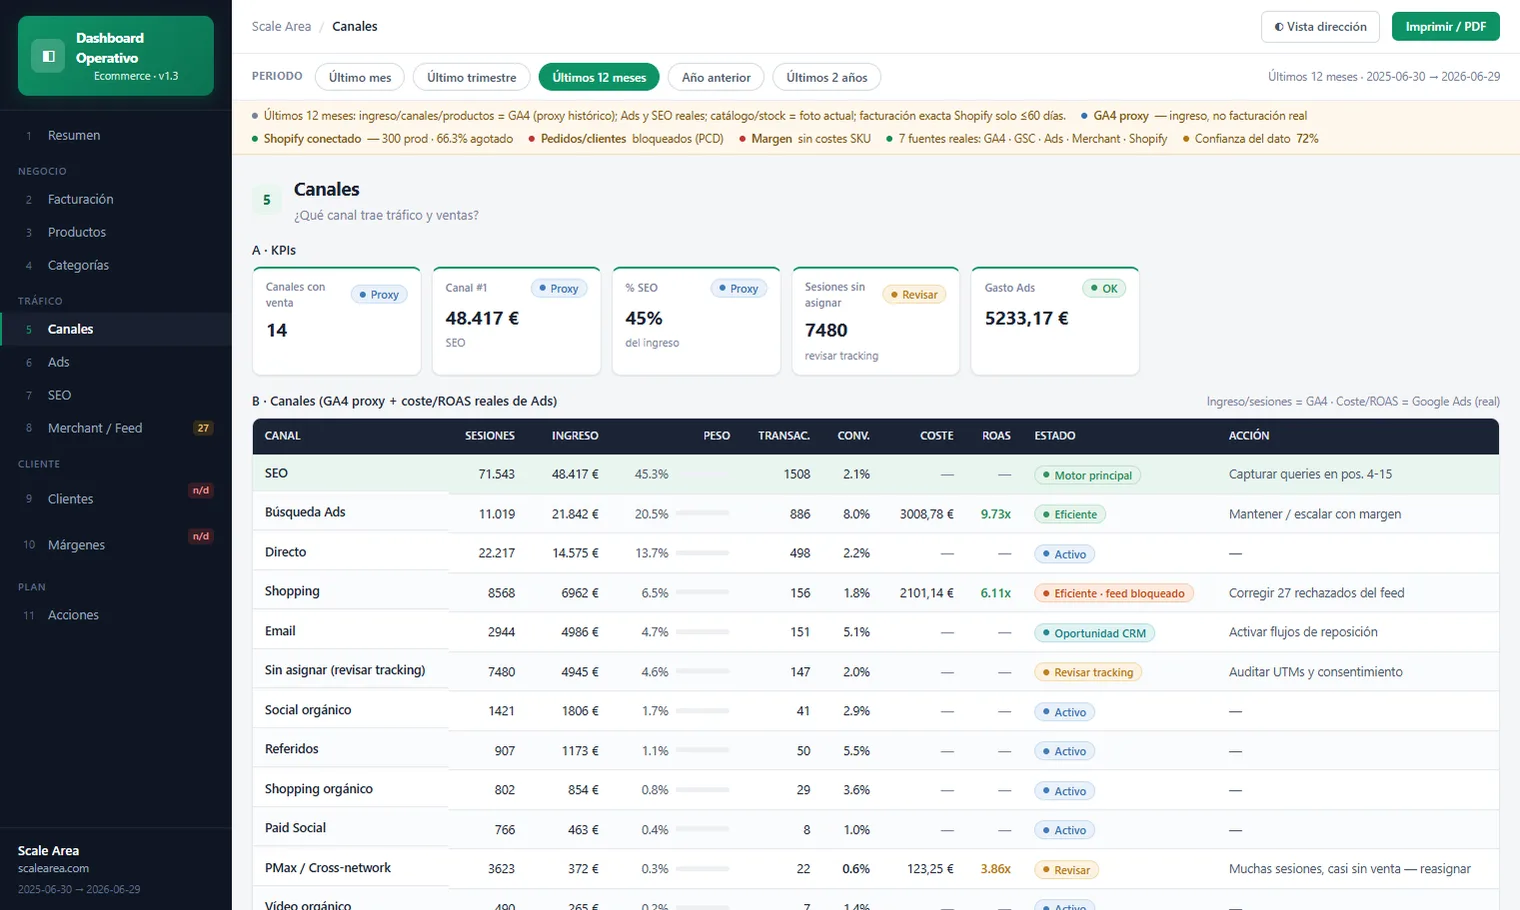Click the n/d badge beside Márgenes
1520x910 pixels.
tap(201, 536)
